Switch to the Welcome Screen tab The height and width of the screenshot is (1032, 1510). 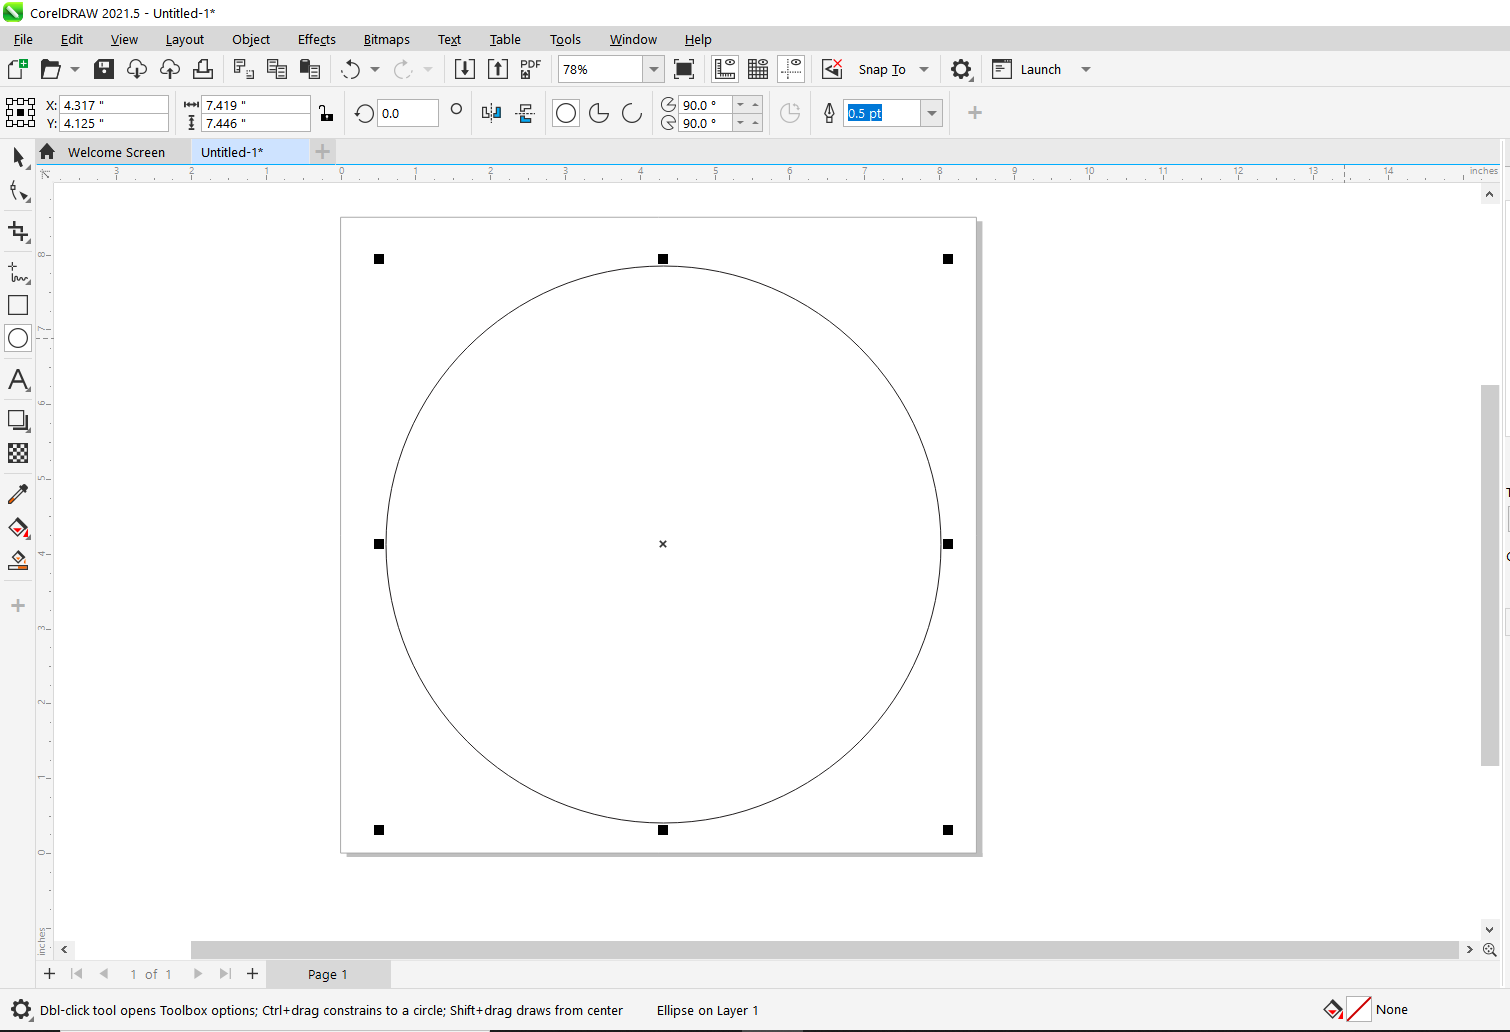(x=116, y=151)
